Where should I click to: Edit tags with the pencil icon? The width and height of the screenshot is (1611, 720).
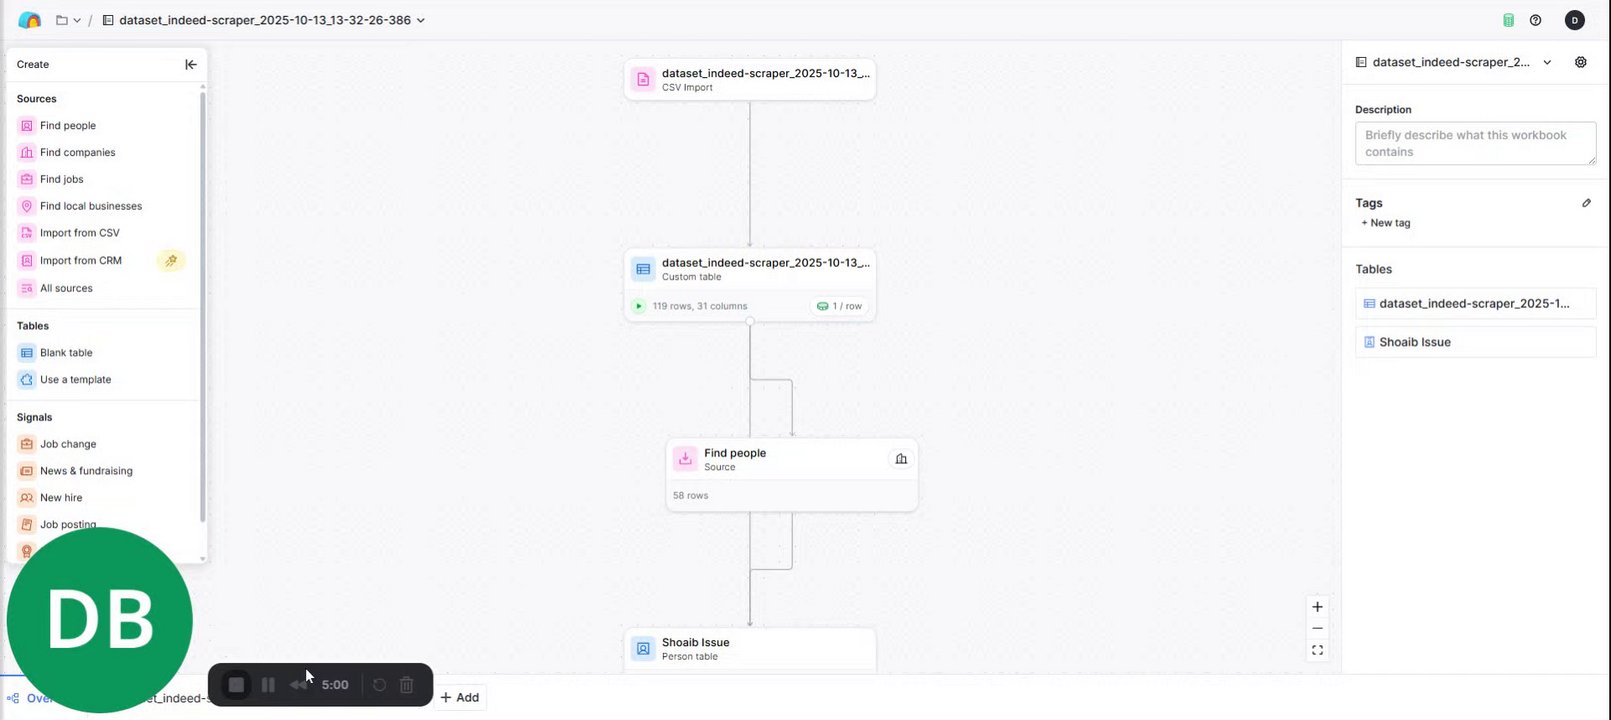[x=1586, y=203]
